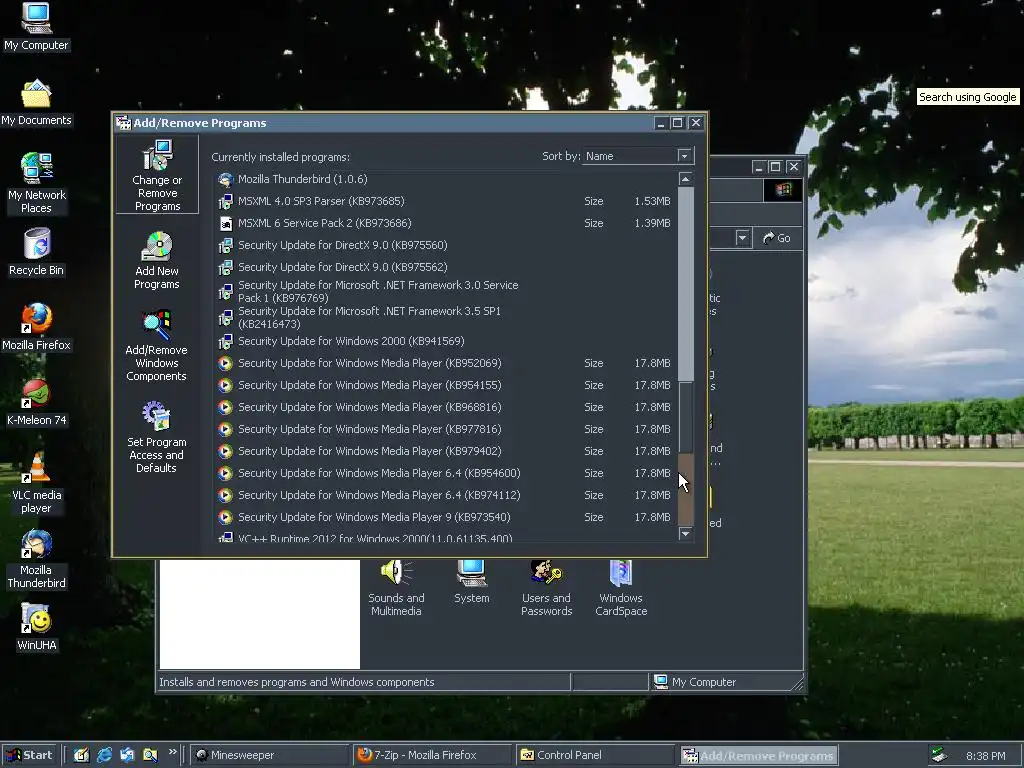
Task: Click scroll up arrow in program list
Action: [685, 179]
